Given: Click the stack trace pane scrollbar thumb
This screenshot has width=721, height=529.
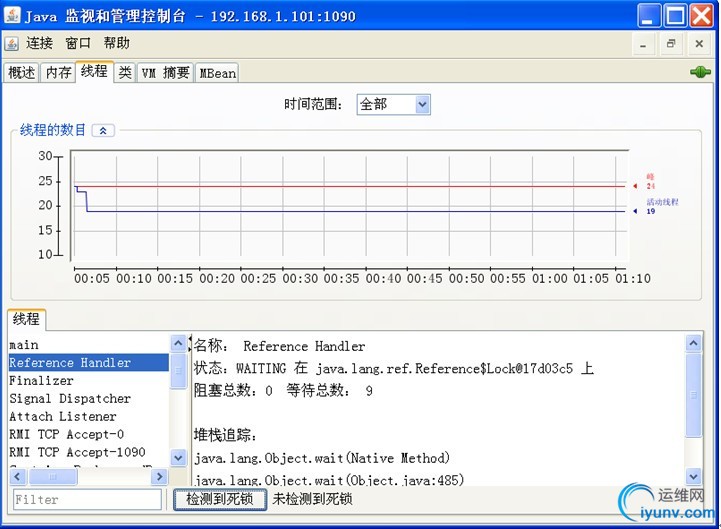Looking at the screenshot, I should click(693, 395).
